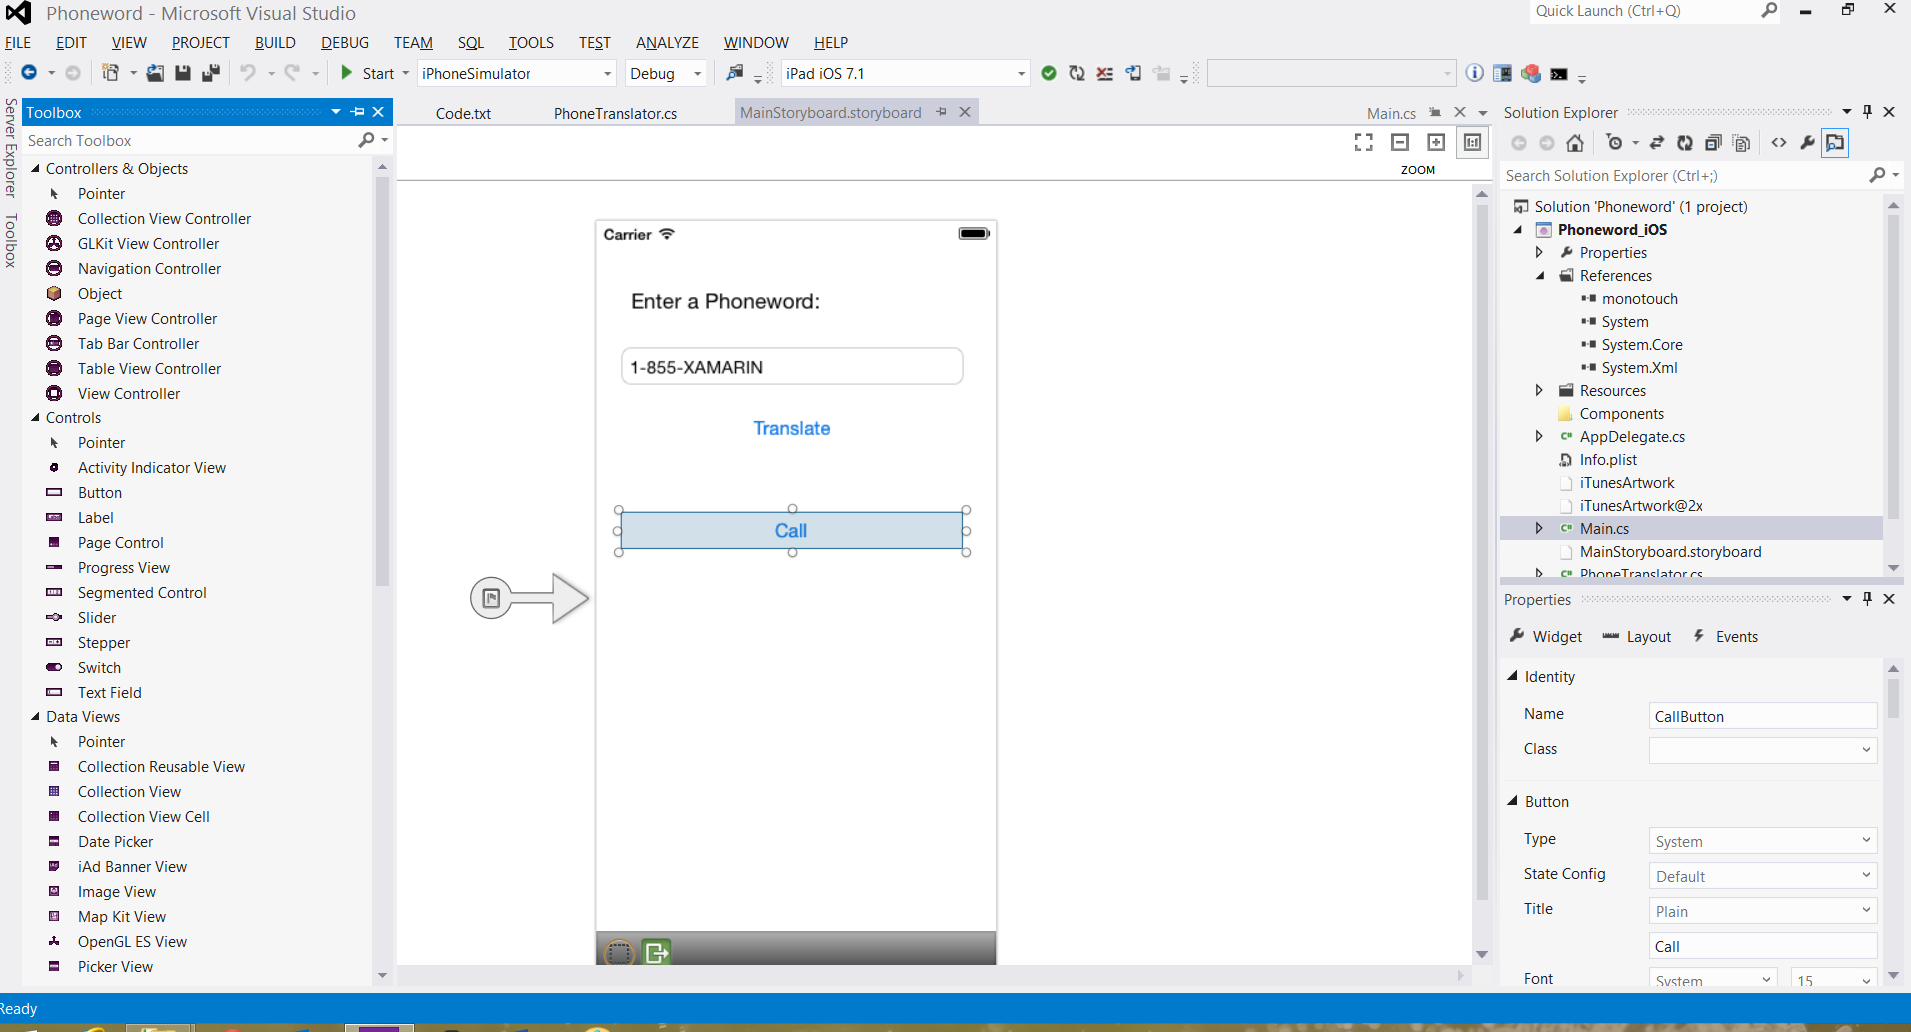Select the Call button on the design surface

point(791,531)
